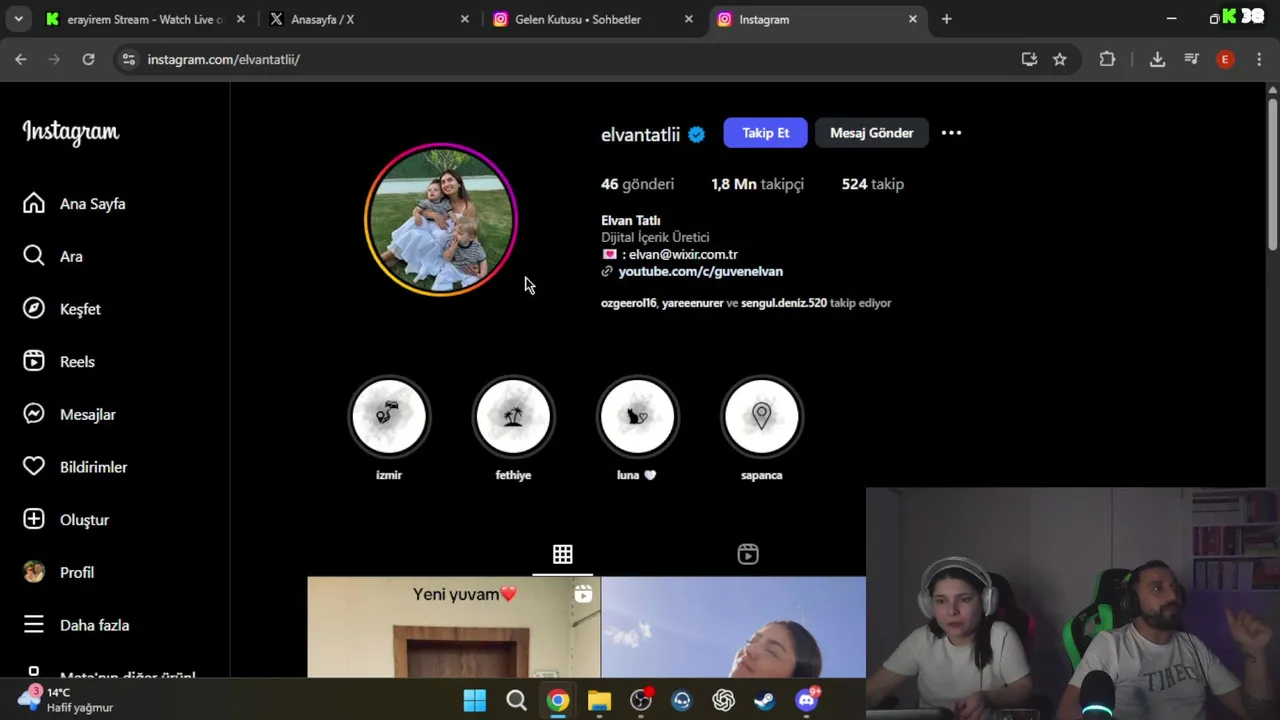Click Oluştur to create a post

pos(67,520)
